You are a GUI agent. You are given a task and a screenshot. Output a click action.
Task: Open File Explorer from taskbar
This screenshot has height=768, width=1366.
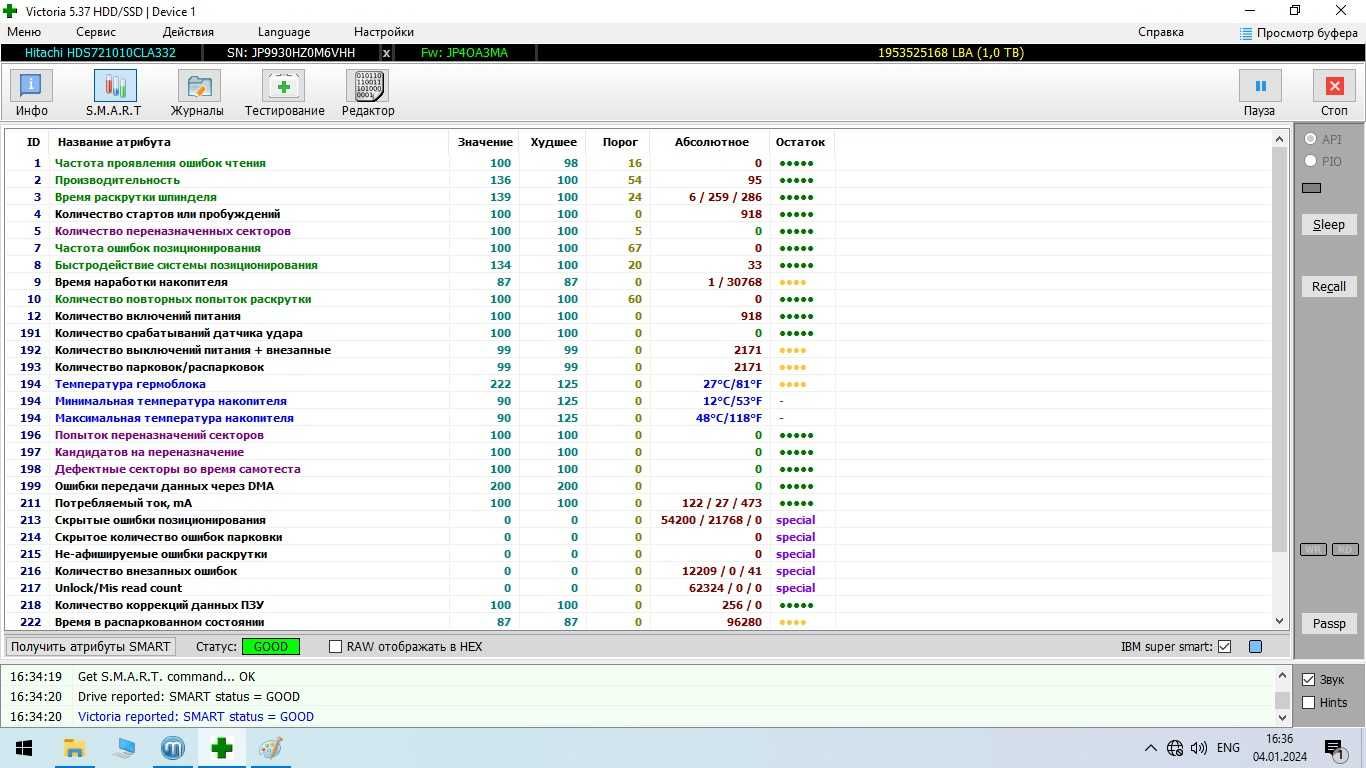click(x=74, y=747)
